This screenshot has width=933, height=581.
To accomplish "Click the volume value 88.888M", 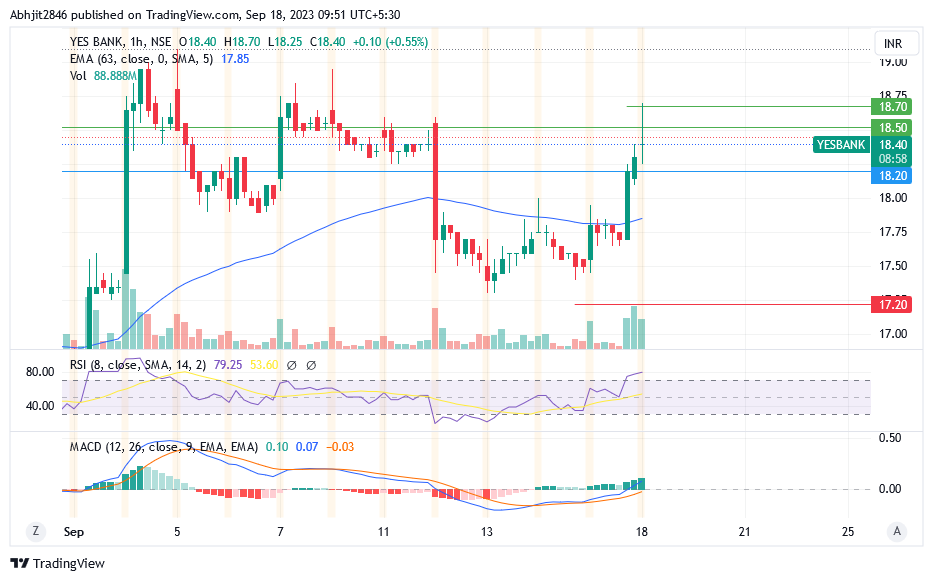I will click(115, 76).
